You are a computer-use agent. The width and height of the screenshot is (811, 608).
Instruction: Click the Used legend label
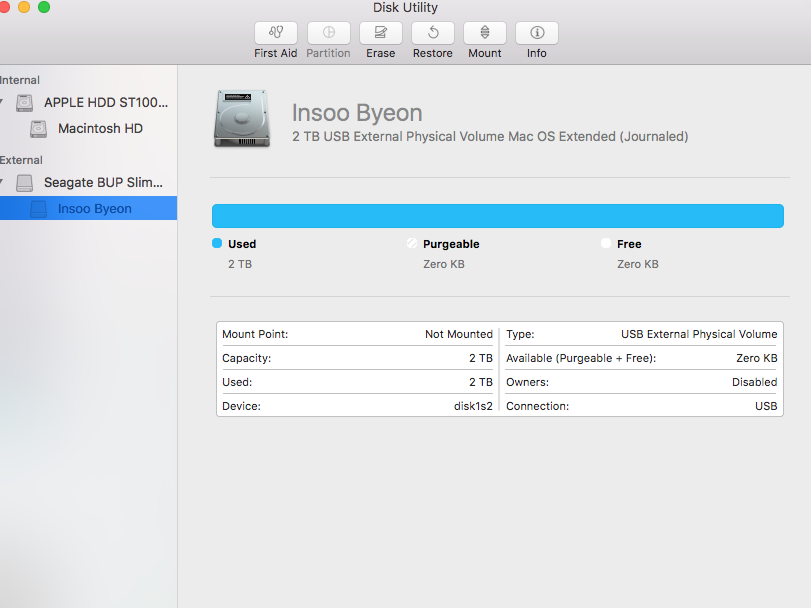pyautogui.click(x=242, y=244)
